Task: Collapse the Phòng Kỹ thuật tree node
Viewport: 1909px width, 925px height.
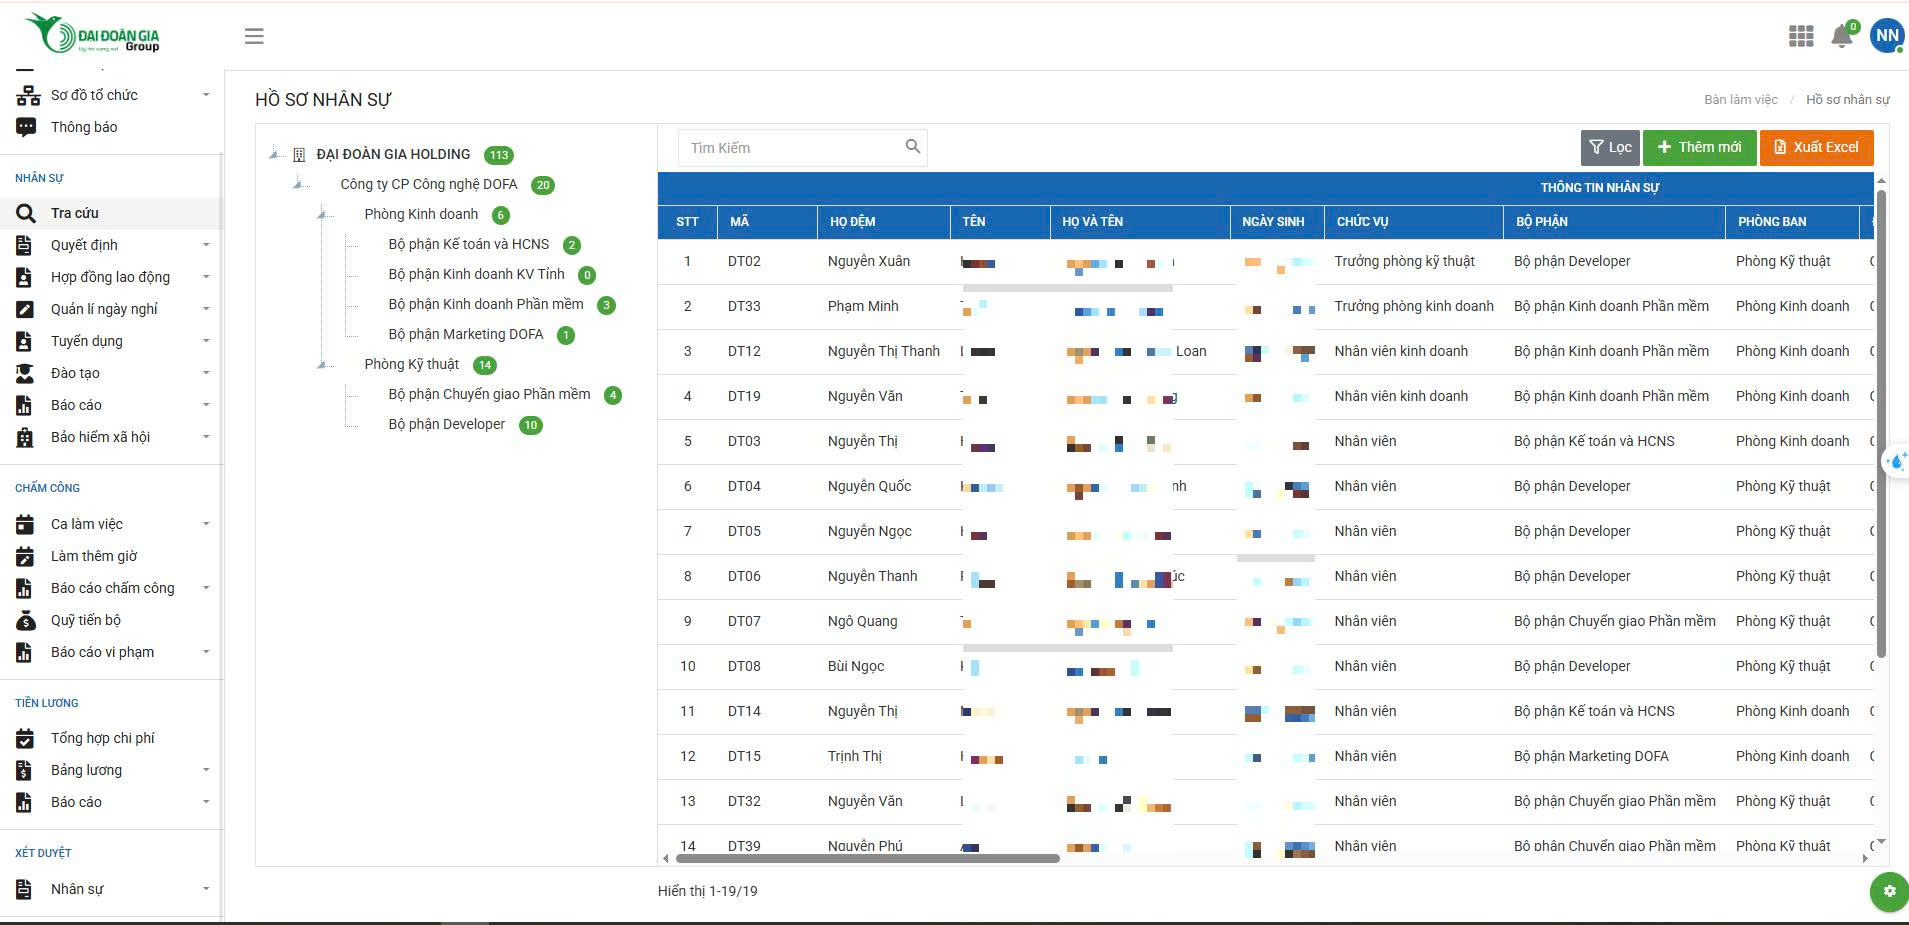Action: [x=322, y=364]
